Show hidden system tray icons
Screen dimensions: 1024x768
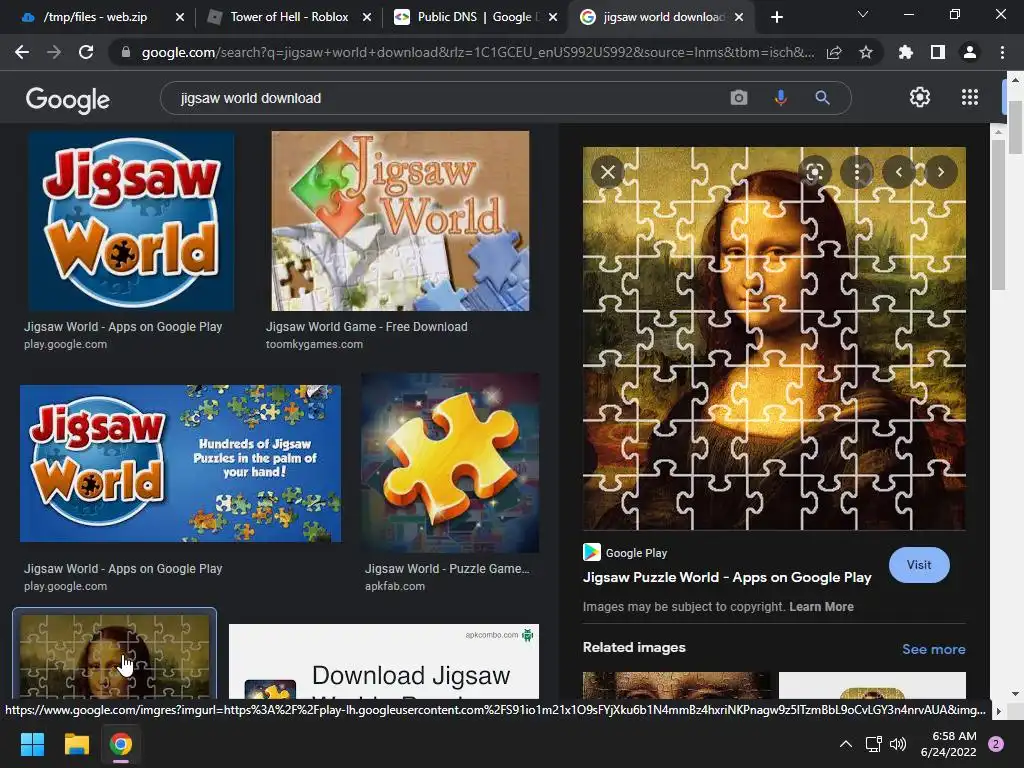846,744
